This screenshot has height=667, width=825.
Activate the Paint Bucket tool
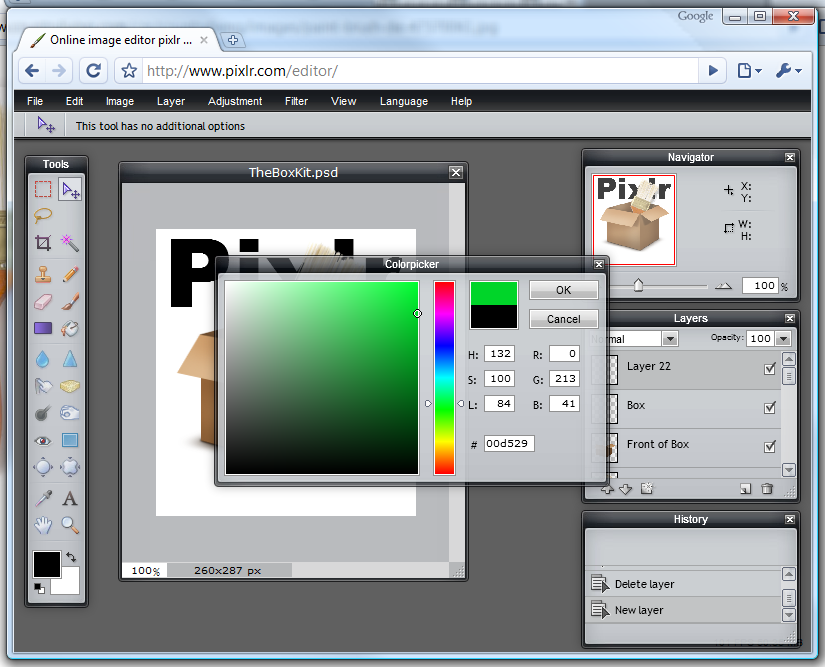pos(70,328)
